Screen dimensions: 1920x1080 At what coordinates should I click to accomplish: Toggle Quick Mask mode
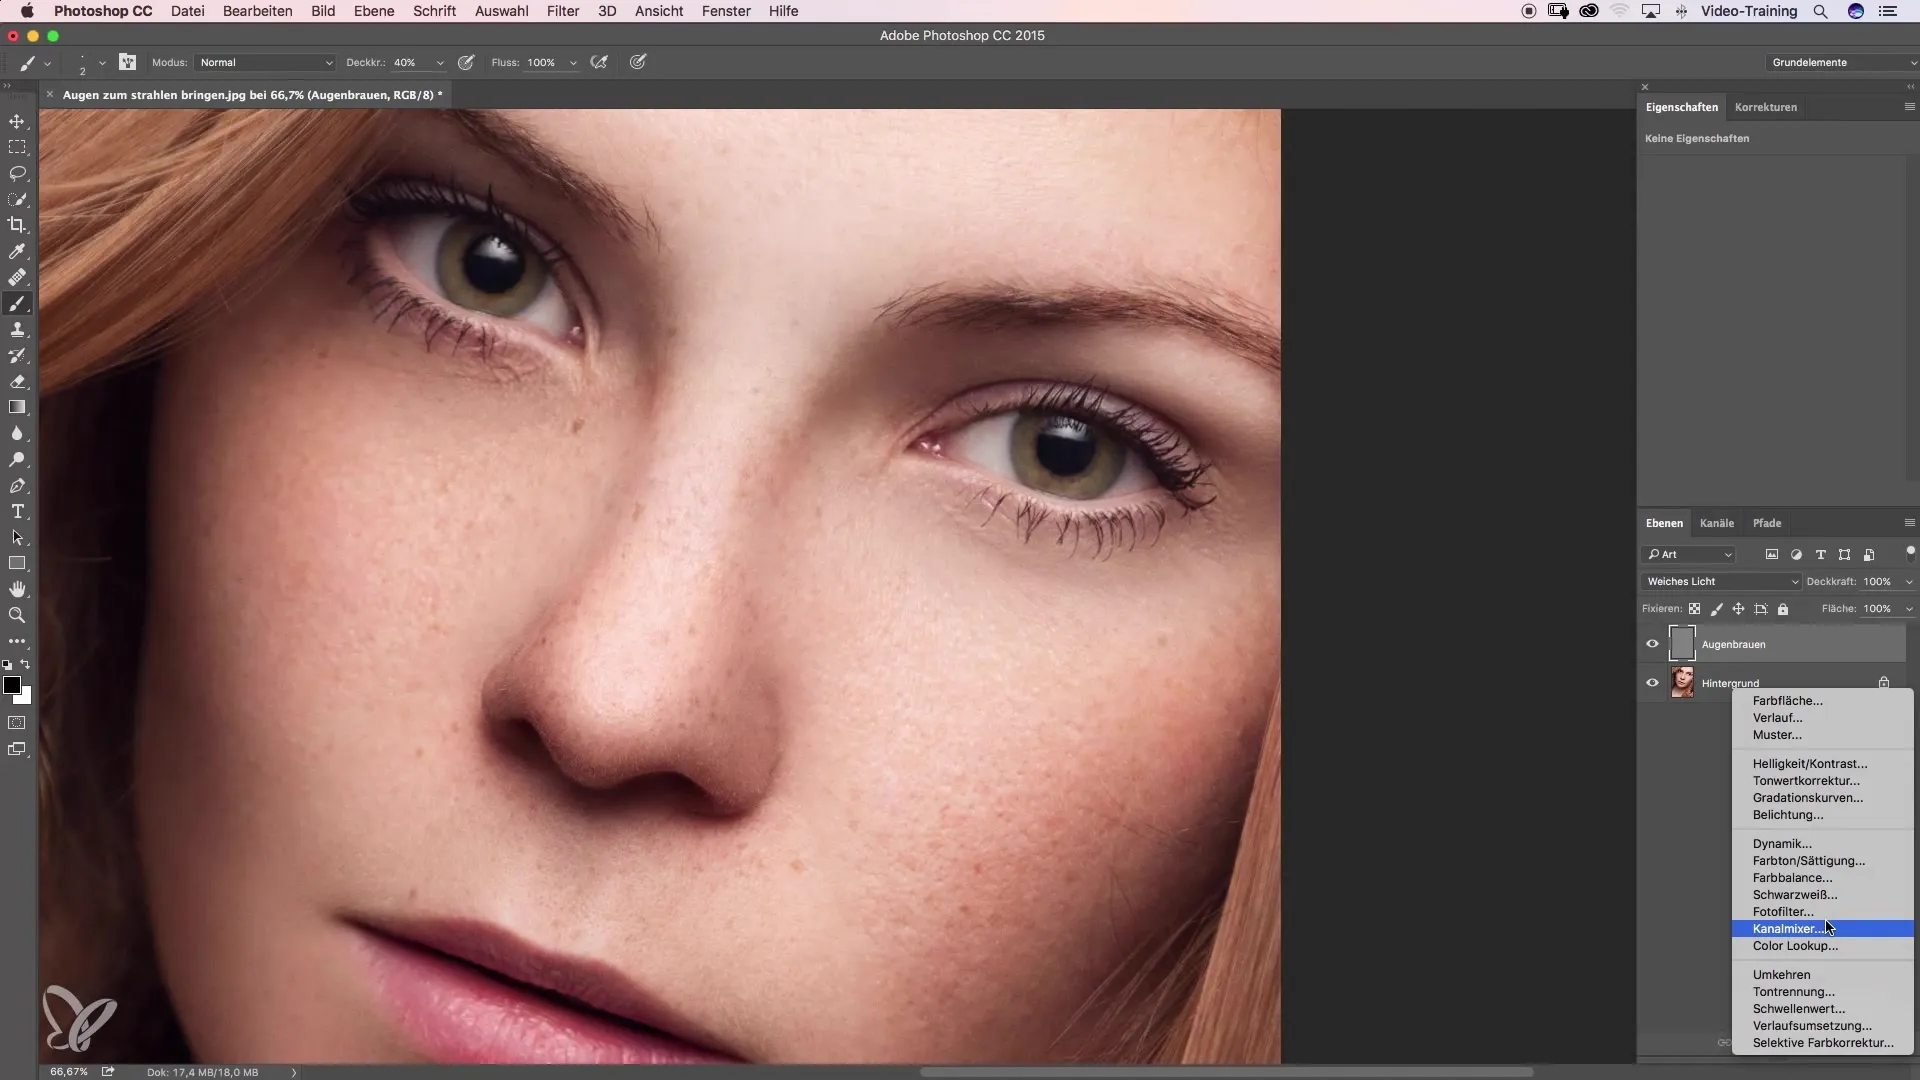(17, 723)
